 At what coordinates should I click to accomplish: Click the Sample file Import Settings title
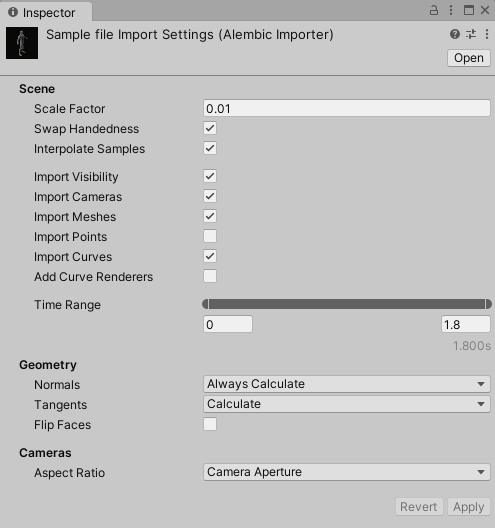point(190,35)
